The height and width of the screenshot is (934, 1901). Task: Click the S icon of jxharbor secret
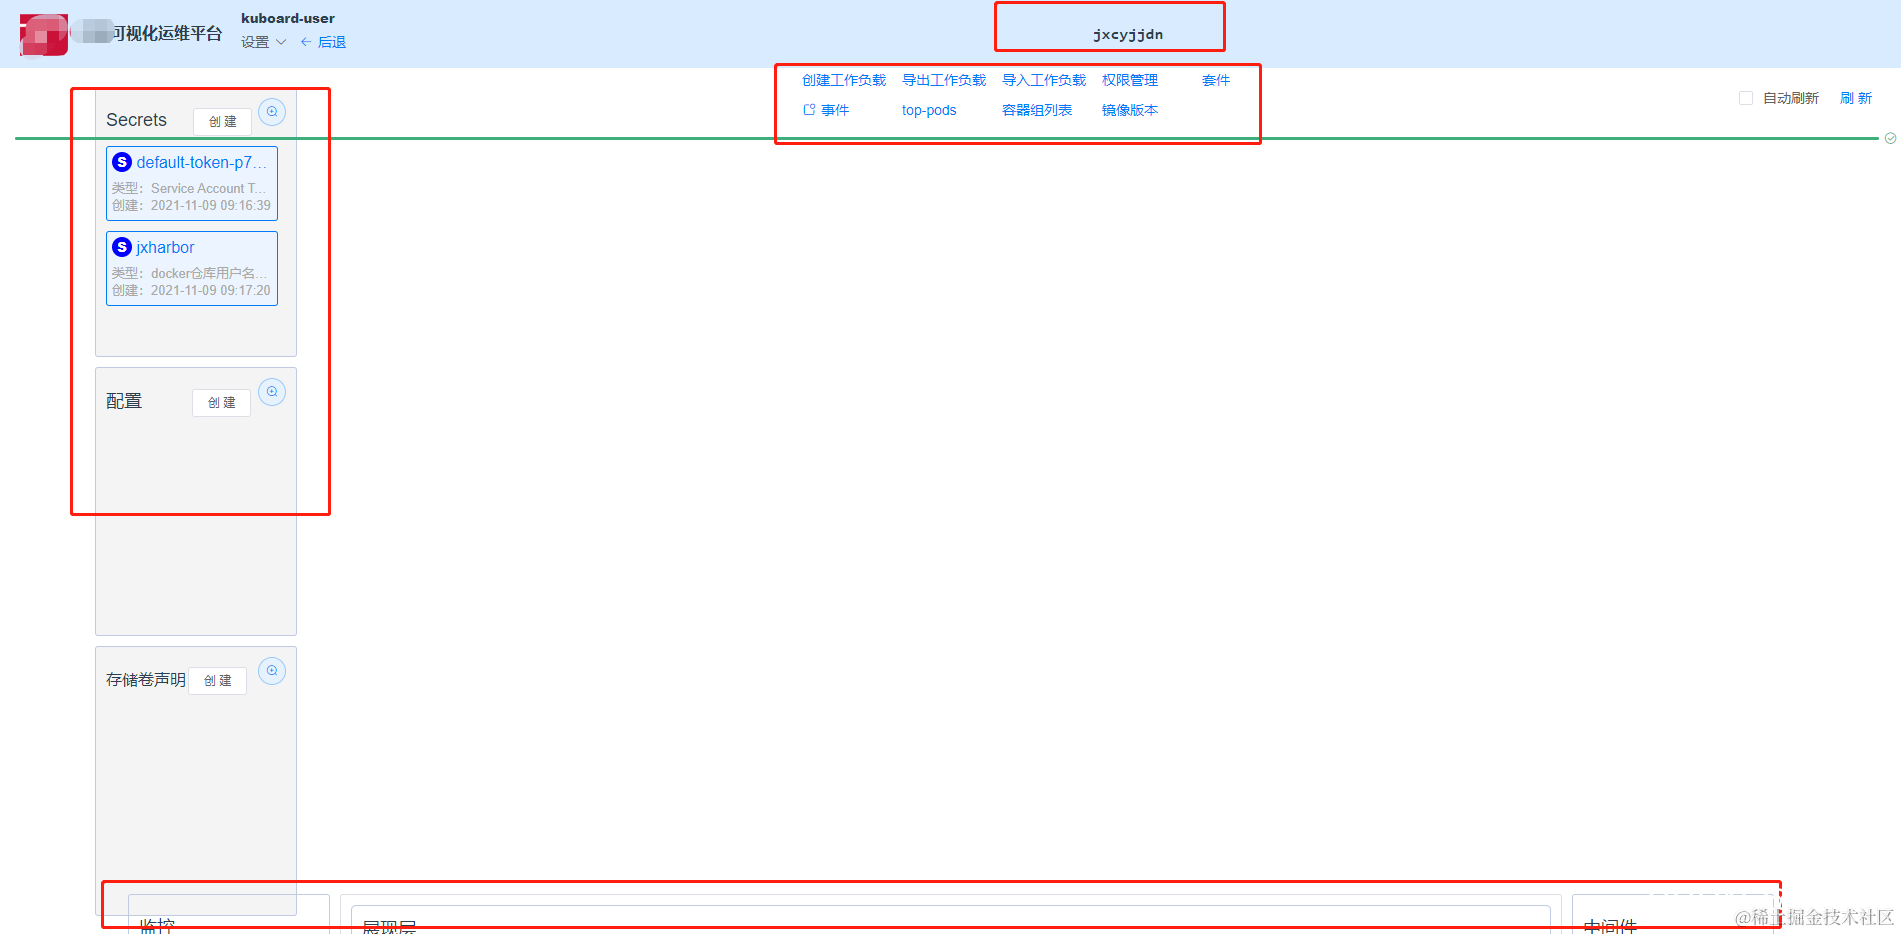(x=122, y=247)
